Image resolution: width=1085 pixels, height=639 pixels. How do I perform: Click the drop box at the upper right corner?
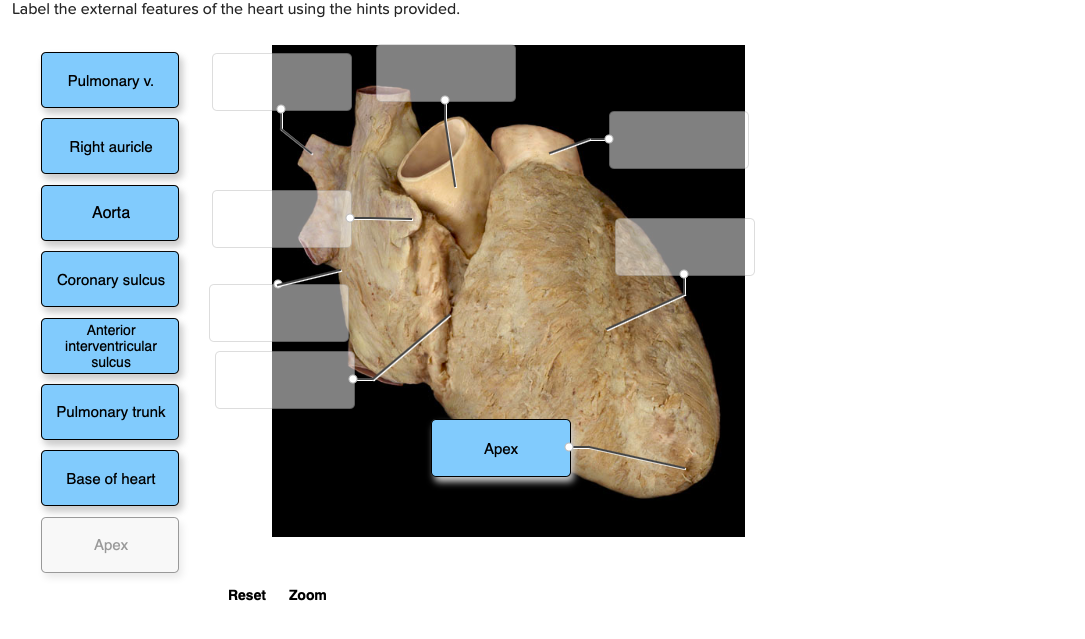click(677, 140)
